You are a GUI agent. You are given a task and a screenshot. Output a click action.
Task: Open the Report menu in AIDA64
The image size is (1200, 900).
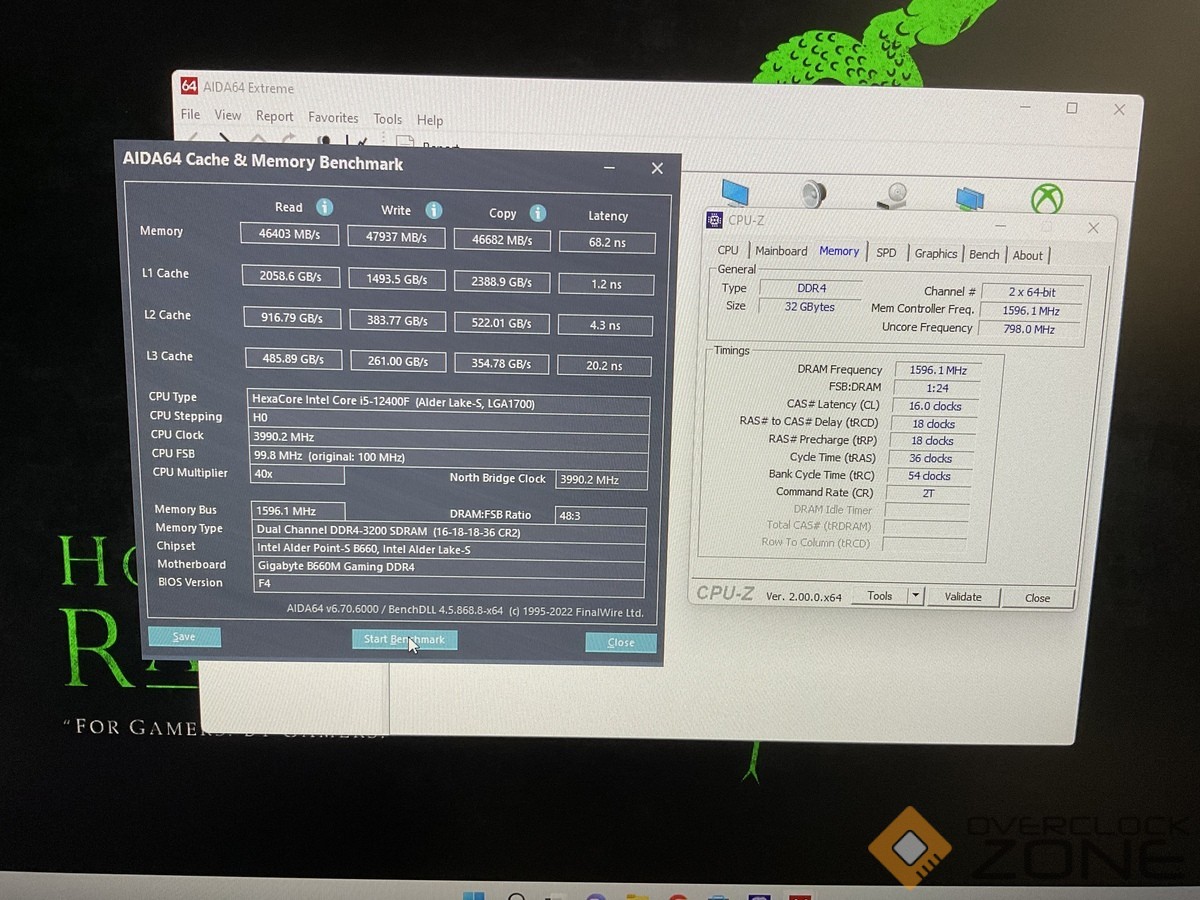274,116
